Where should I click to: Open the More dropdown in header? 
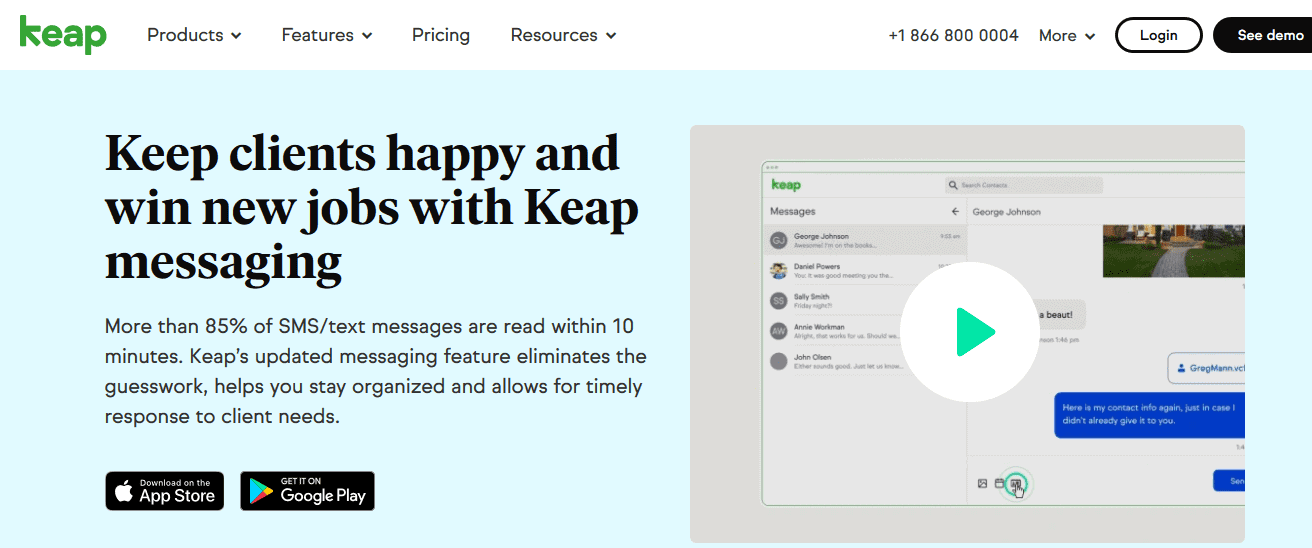(1067, 35)
